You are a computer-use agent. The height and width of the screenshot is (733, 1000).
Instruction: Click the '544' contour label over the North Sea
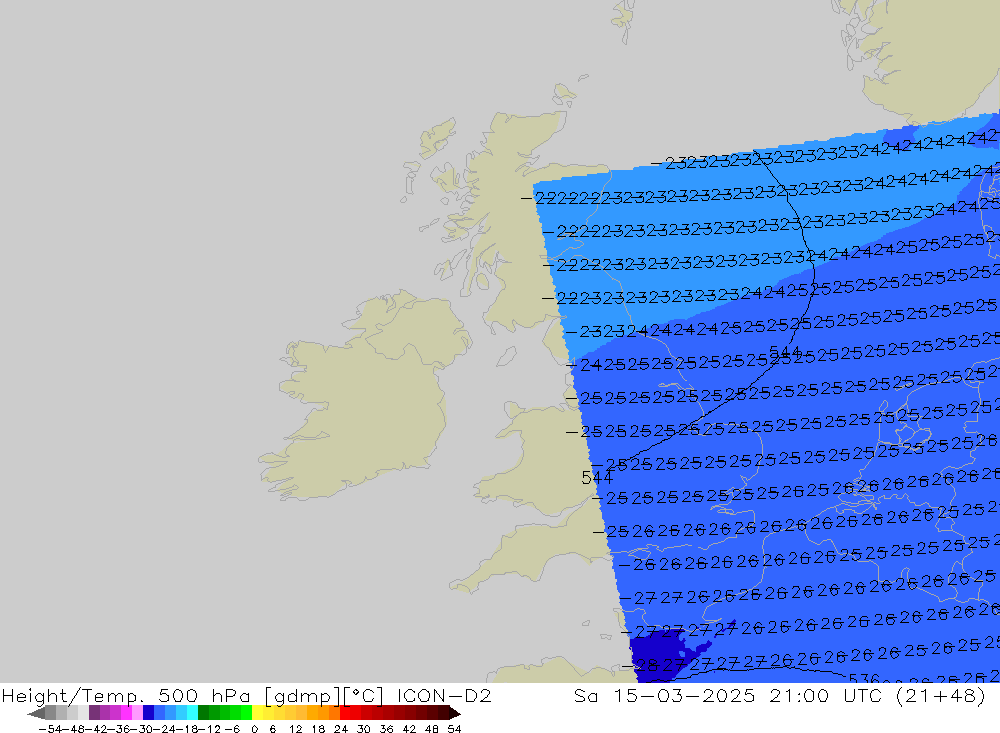(x=785, y=353)
